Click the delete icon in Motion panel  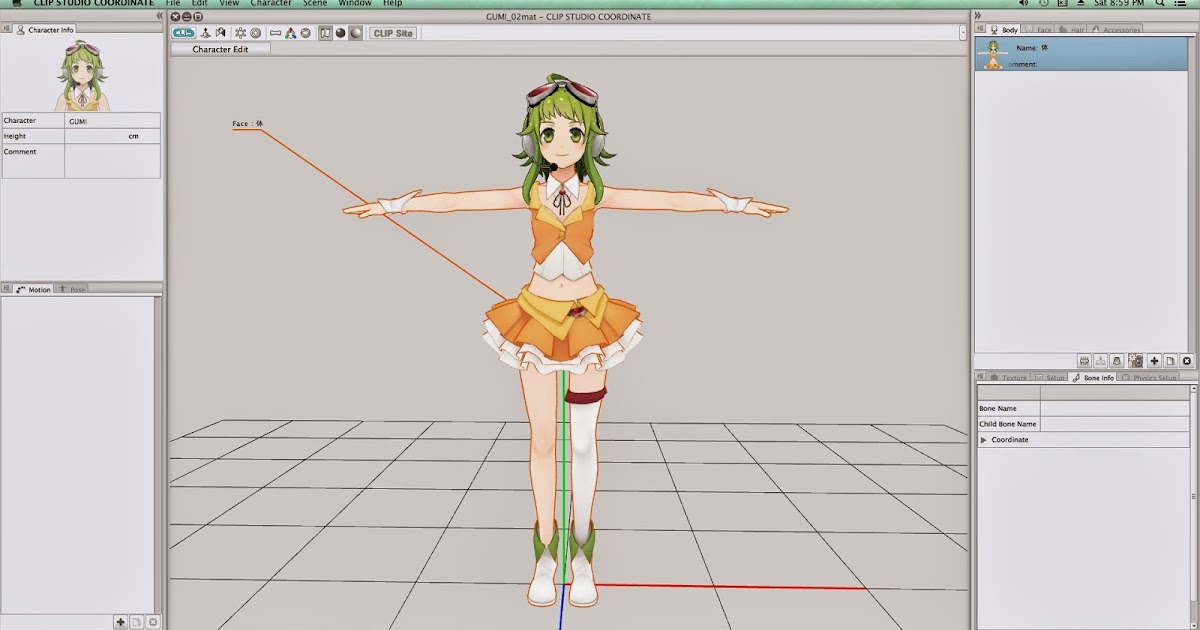(x=153, y=622)
